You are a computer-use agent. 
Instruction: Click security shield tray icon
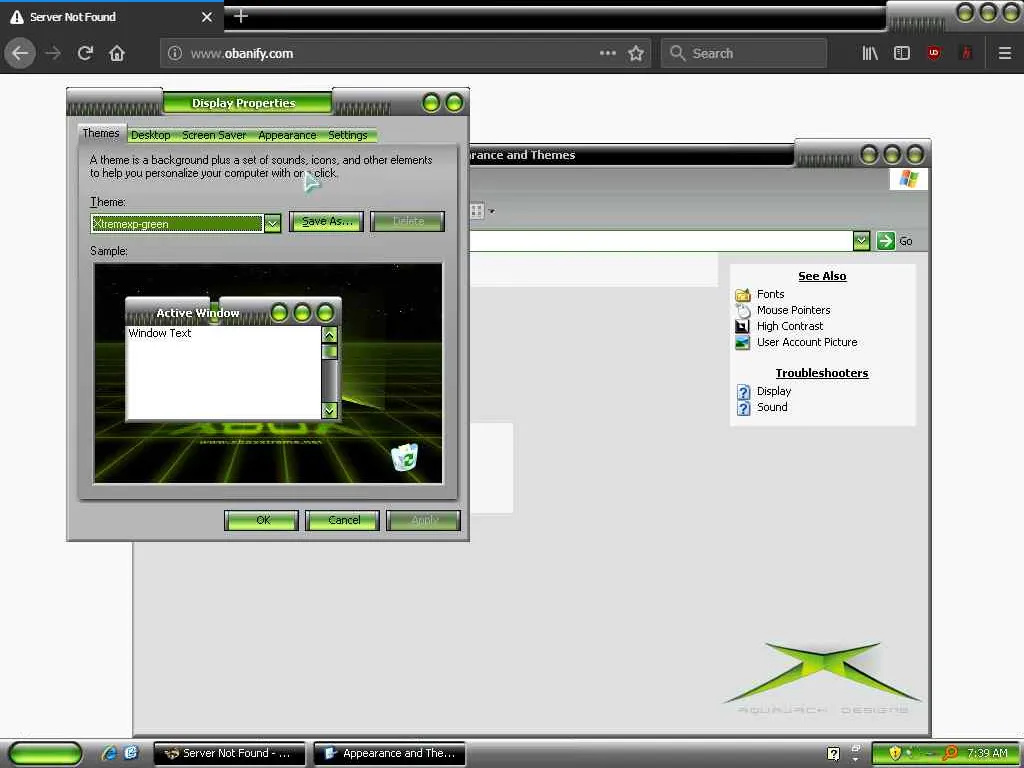point(895,753)
